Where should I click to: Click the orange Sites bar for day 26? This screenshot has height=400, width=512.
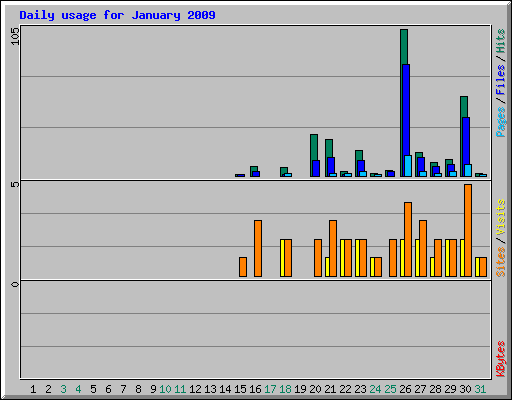pyautogui.click(x=408, y=239)
